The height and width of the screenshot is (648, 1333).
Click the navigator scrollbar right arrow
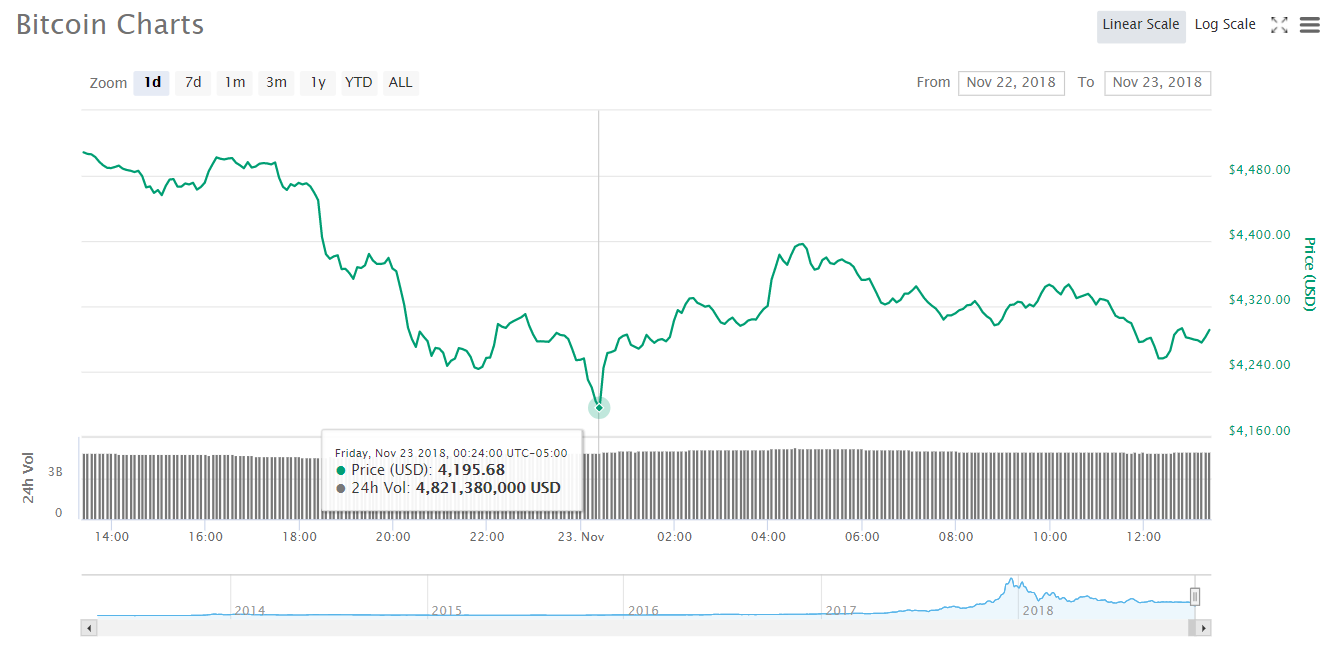1204,628
